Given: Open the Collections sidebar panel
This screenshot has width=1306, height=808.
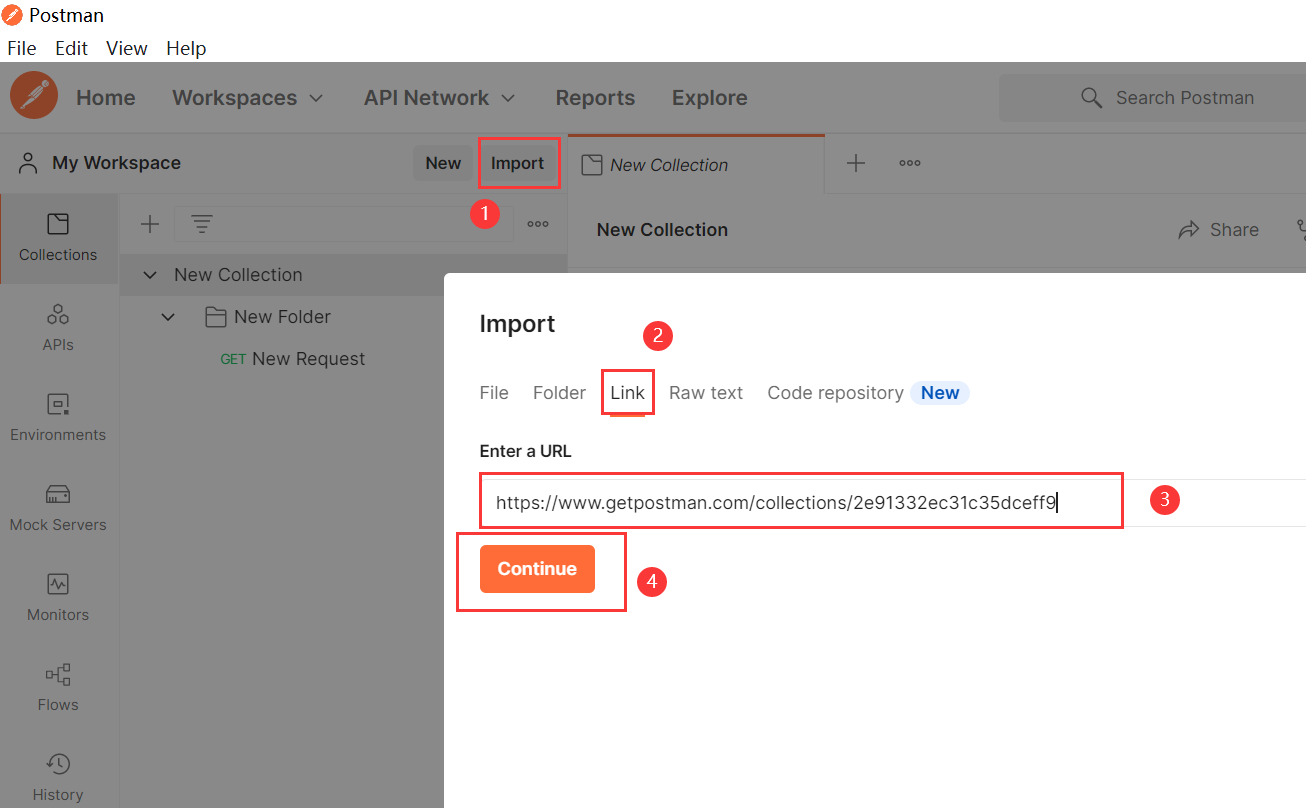Looking at the screenshot, I should [x=58, y=238].
